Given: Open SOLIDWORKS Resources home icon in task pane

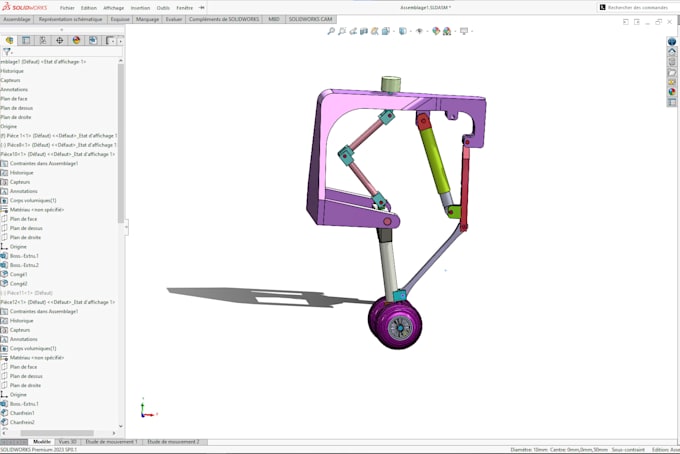Looking at the screenshot, I should [672, 52].
